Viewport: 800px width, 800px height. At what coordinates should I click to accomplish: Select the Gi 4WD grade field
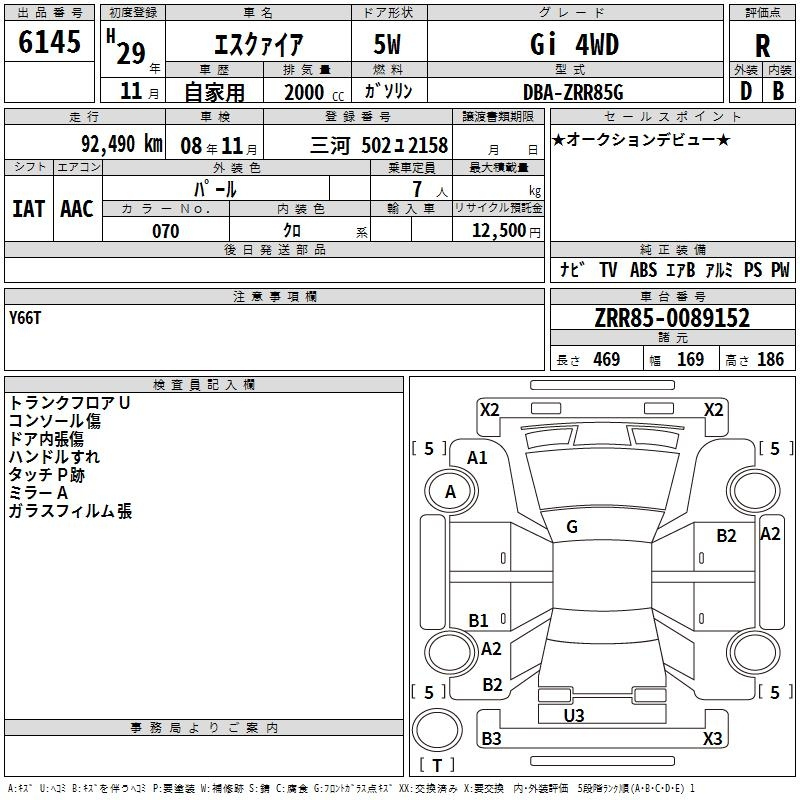pos(574,45)
